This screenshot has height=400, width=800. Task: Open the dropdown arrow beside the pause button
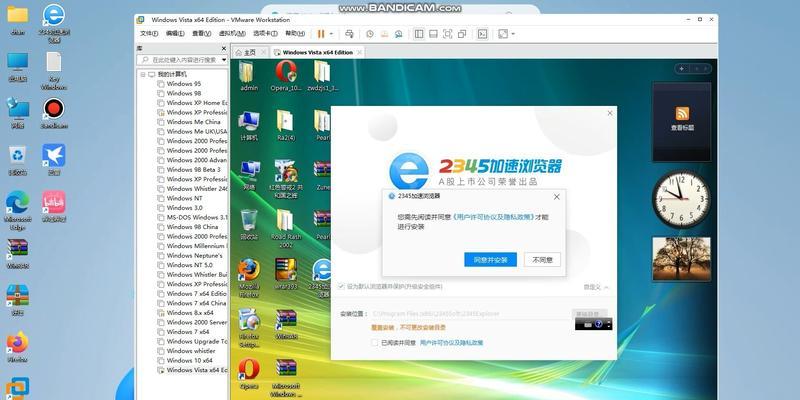(x=331, y=34)
